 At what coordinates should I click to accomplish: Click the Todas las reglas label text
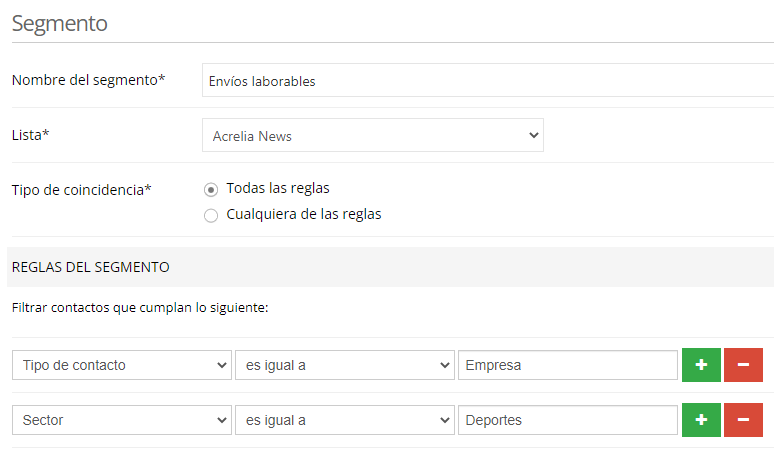point(278,188)
